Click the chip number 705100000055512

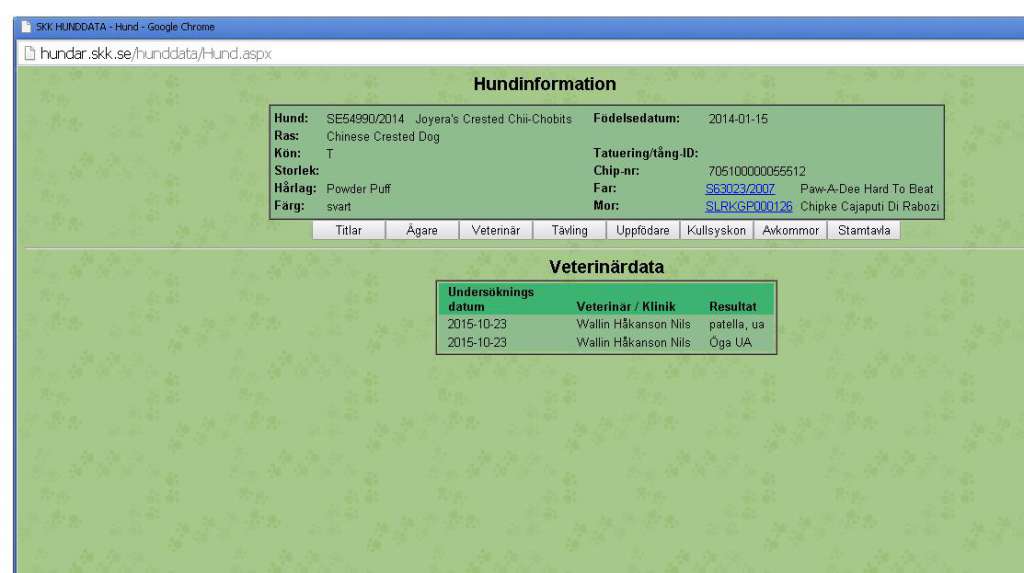[x=756, y=171]
